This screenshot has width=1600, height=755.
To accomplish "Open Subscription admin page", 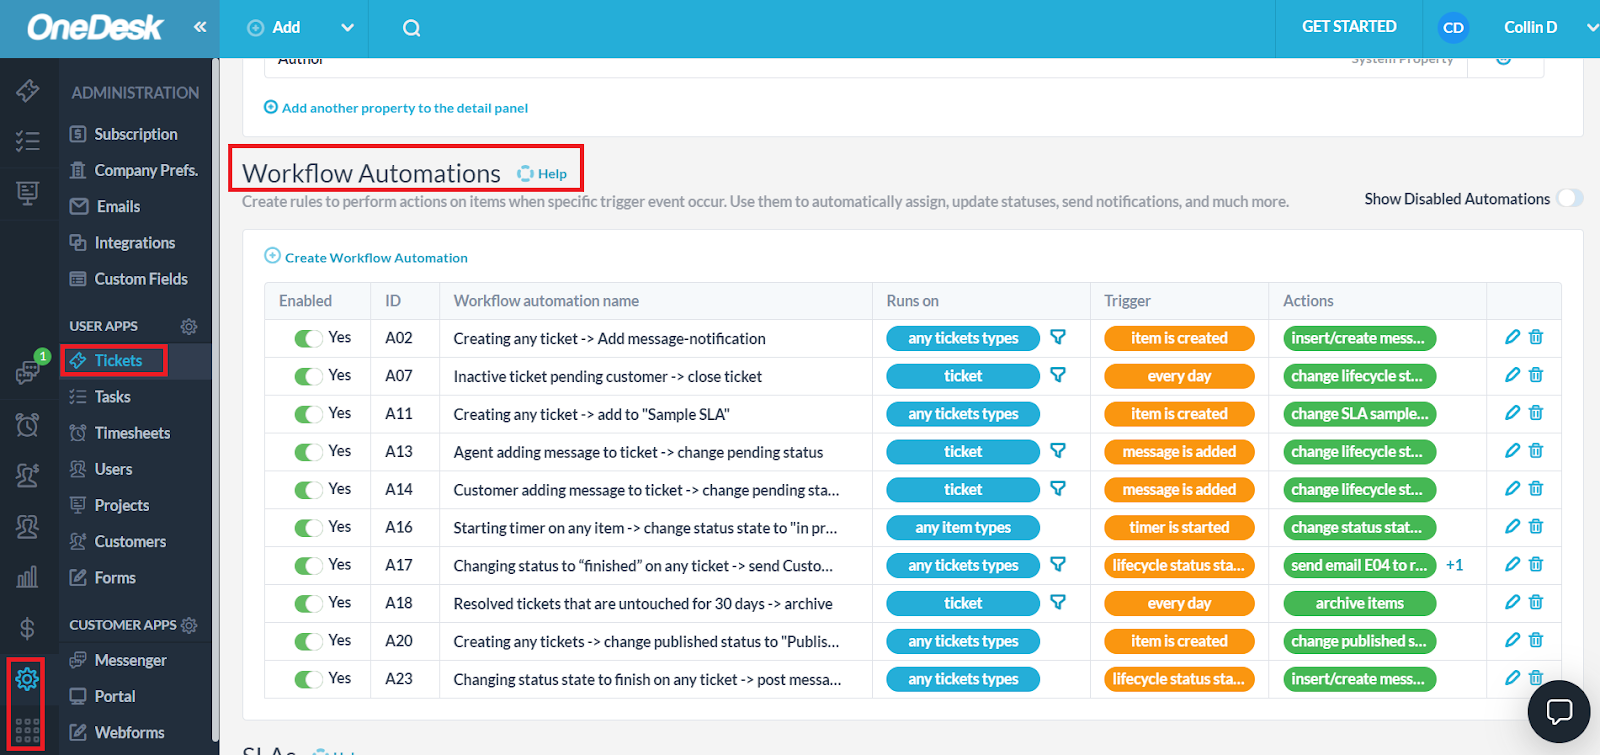I will 135,134.
